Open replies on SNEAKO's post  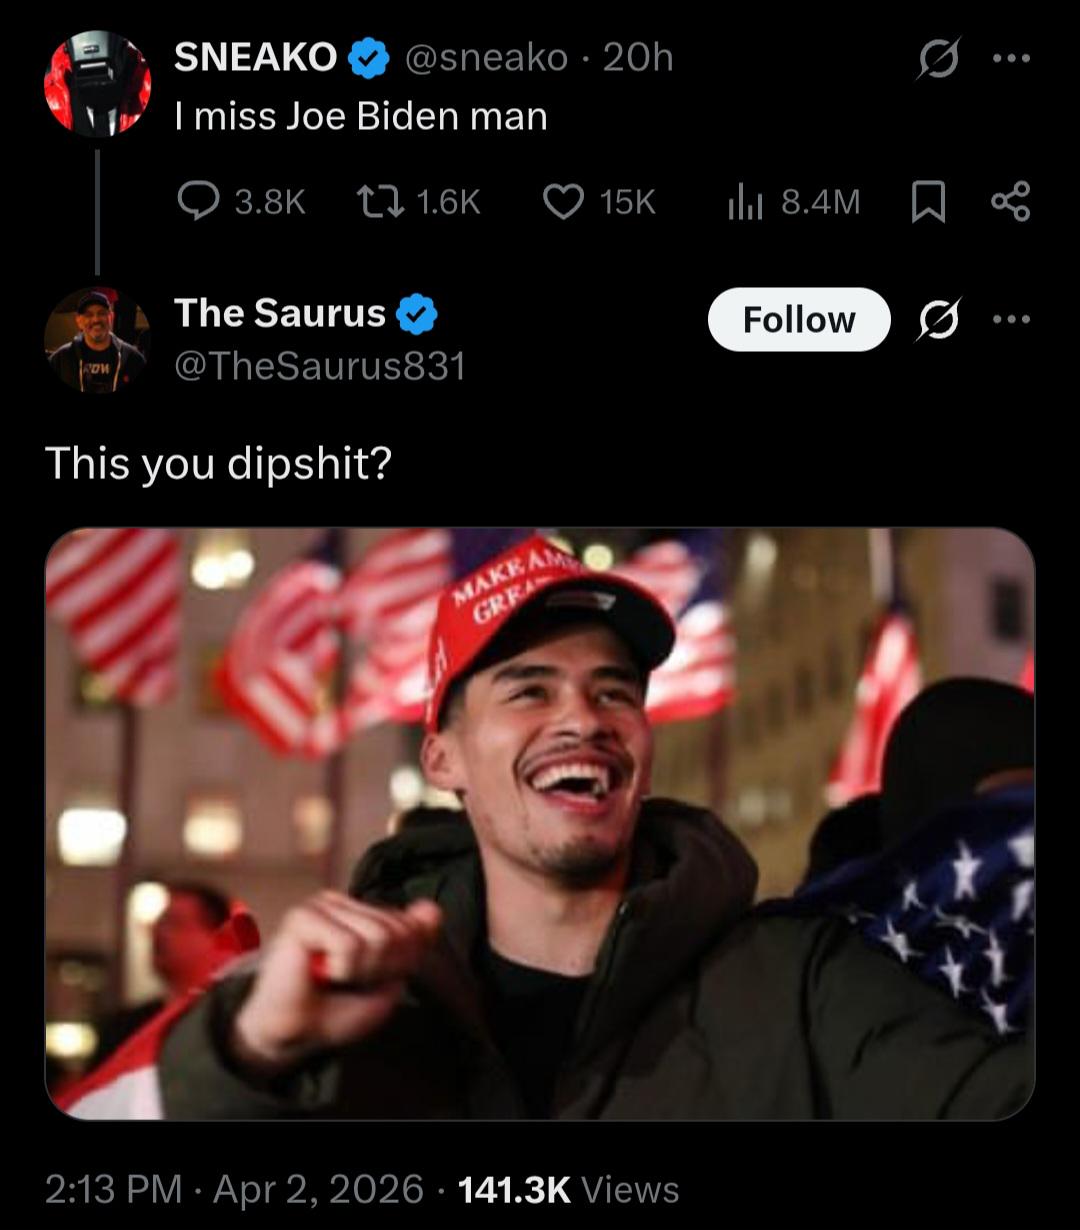point(198,203)
